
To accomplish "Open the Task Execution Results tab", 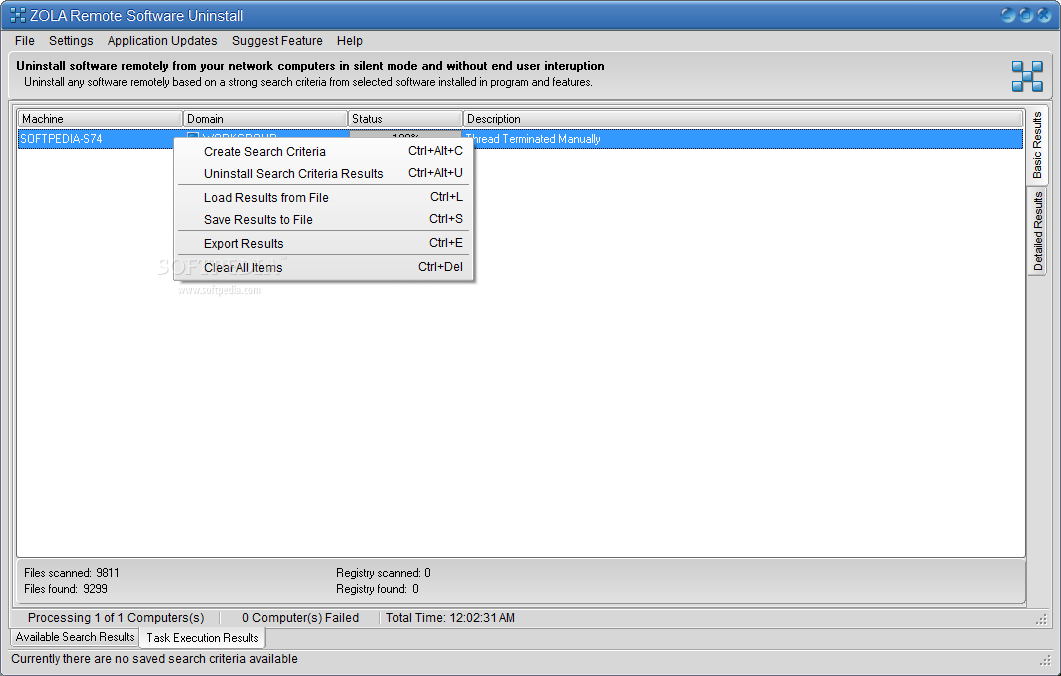I will [x=202, y=637].
